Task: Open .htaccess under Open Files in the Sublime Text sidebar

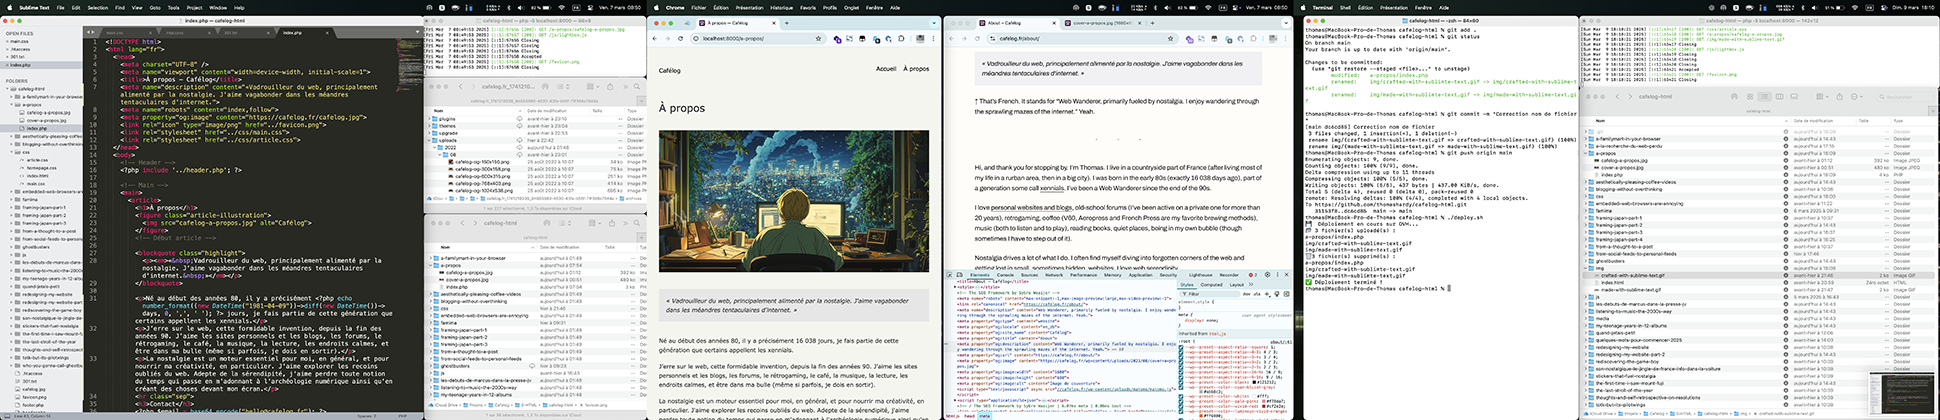Action: 20,49
